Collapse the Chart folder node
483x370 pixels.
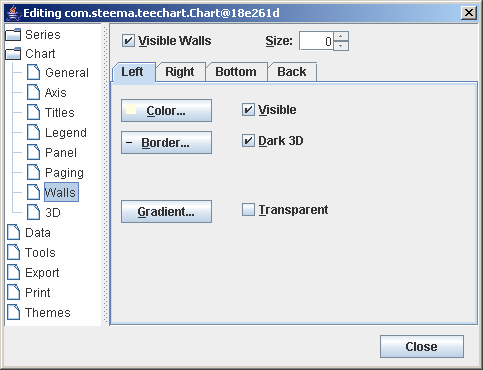pos(13,53)
